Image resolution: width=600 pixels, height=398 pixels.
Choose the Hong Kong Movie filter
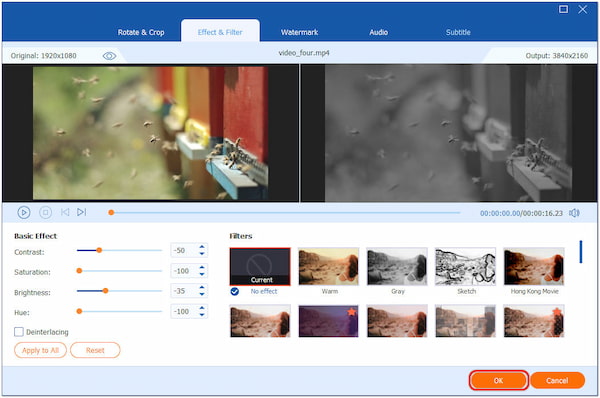pyautogui.click(x=534, y=266)
